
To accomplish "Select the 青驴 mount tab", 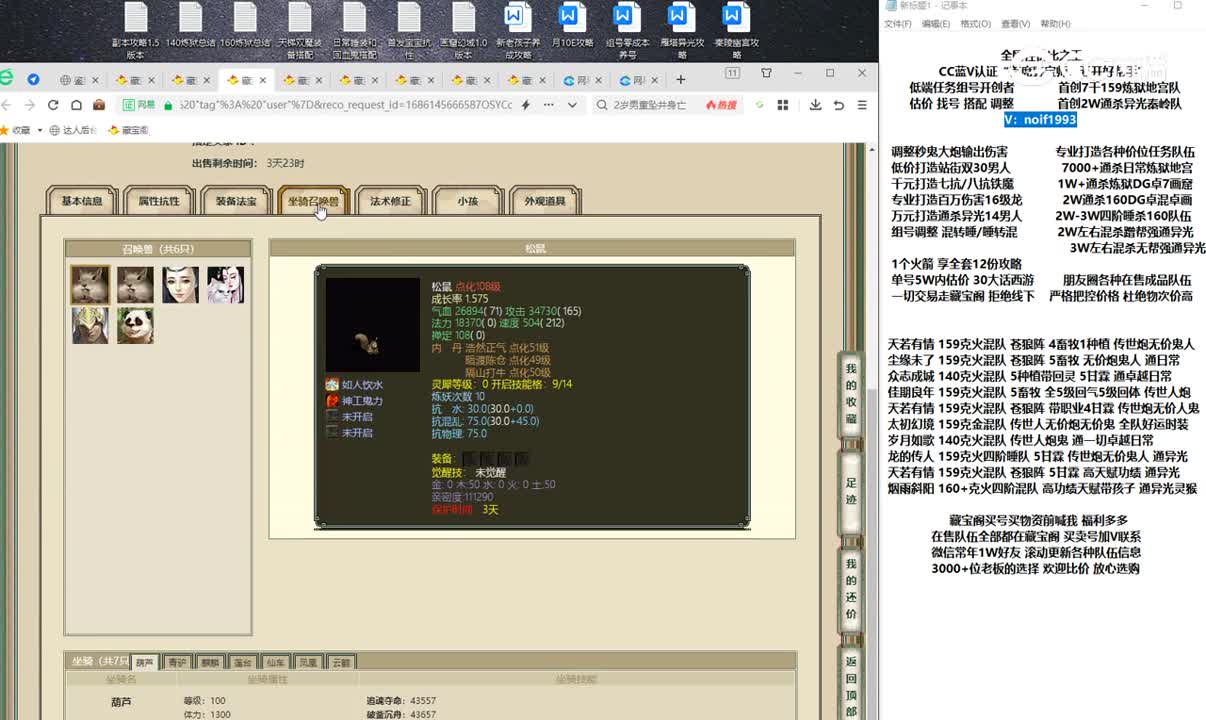I will (176, 662).
